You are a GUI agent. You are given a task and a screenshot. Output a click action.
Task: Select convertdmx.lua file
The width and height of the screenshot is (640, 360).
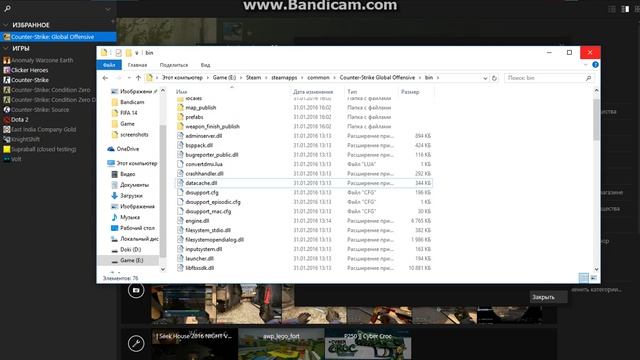(x=204, y=164)
